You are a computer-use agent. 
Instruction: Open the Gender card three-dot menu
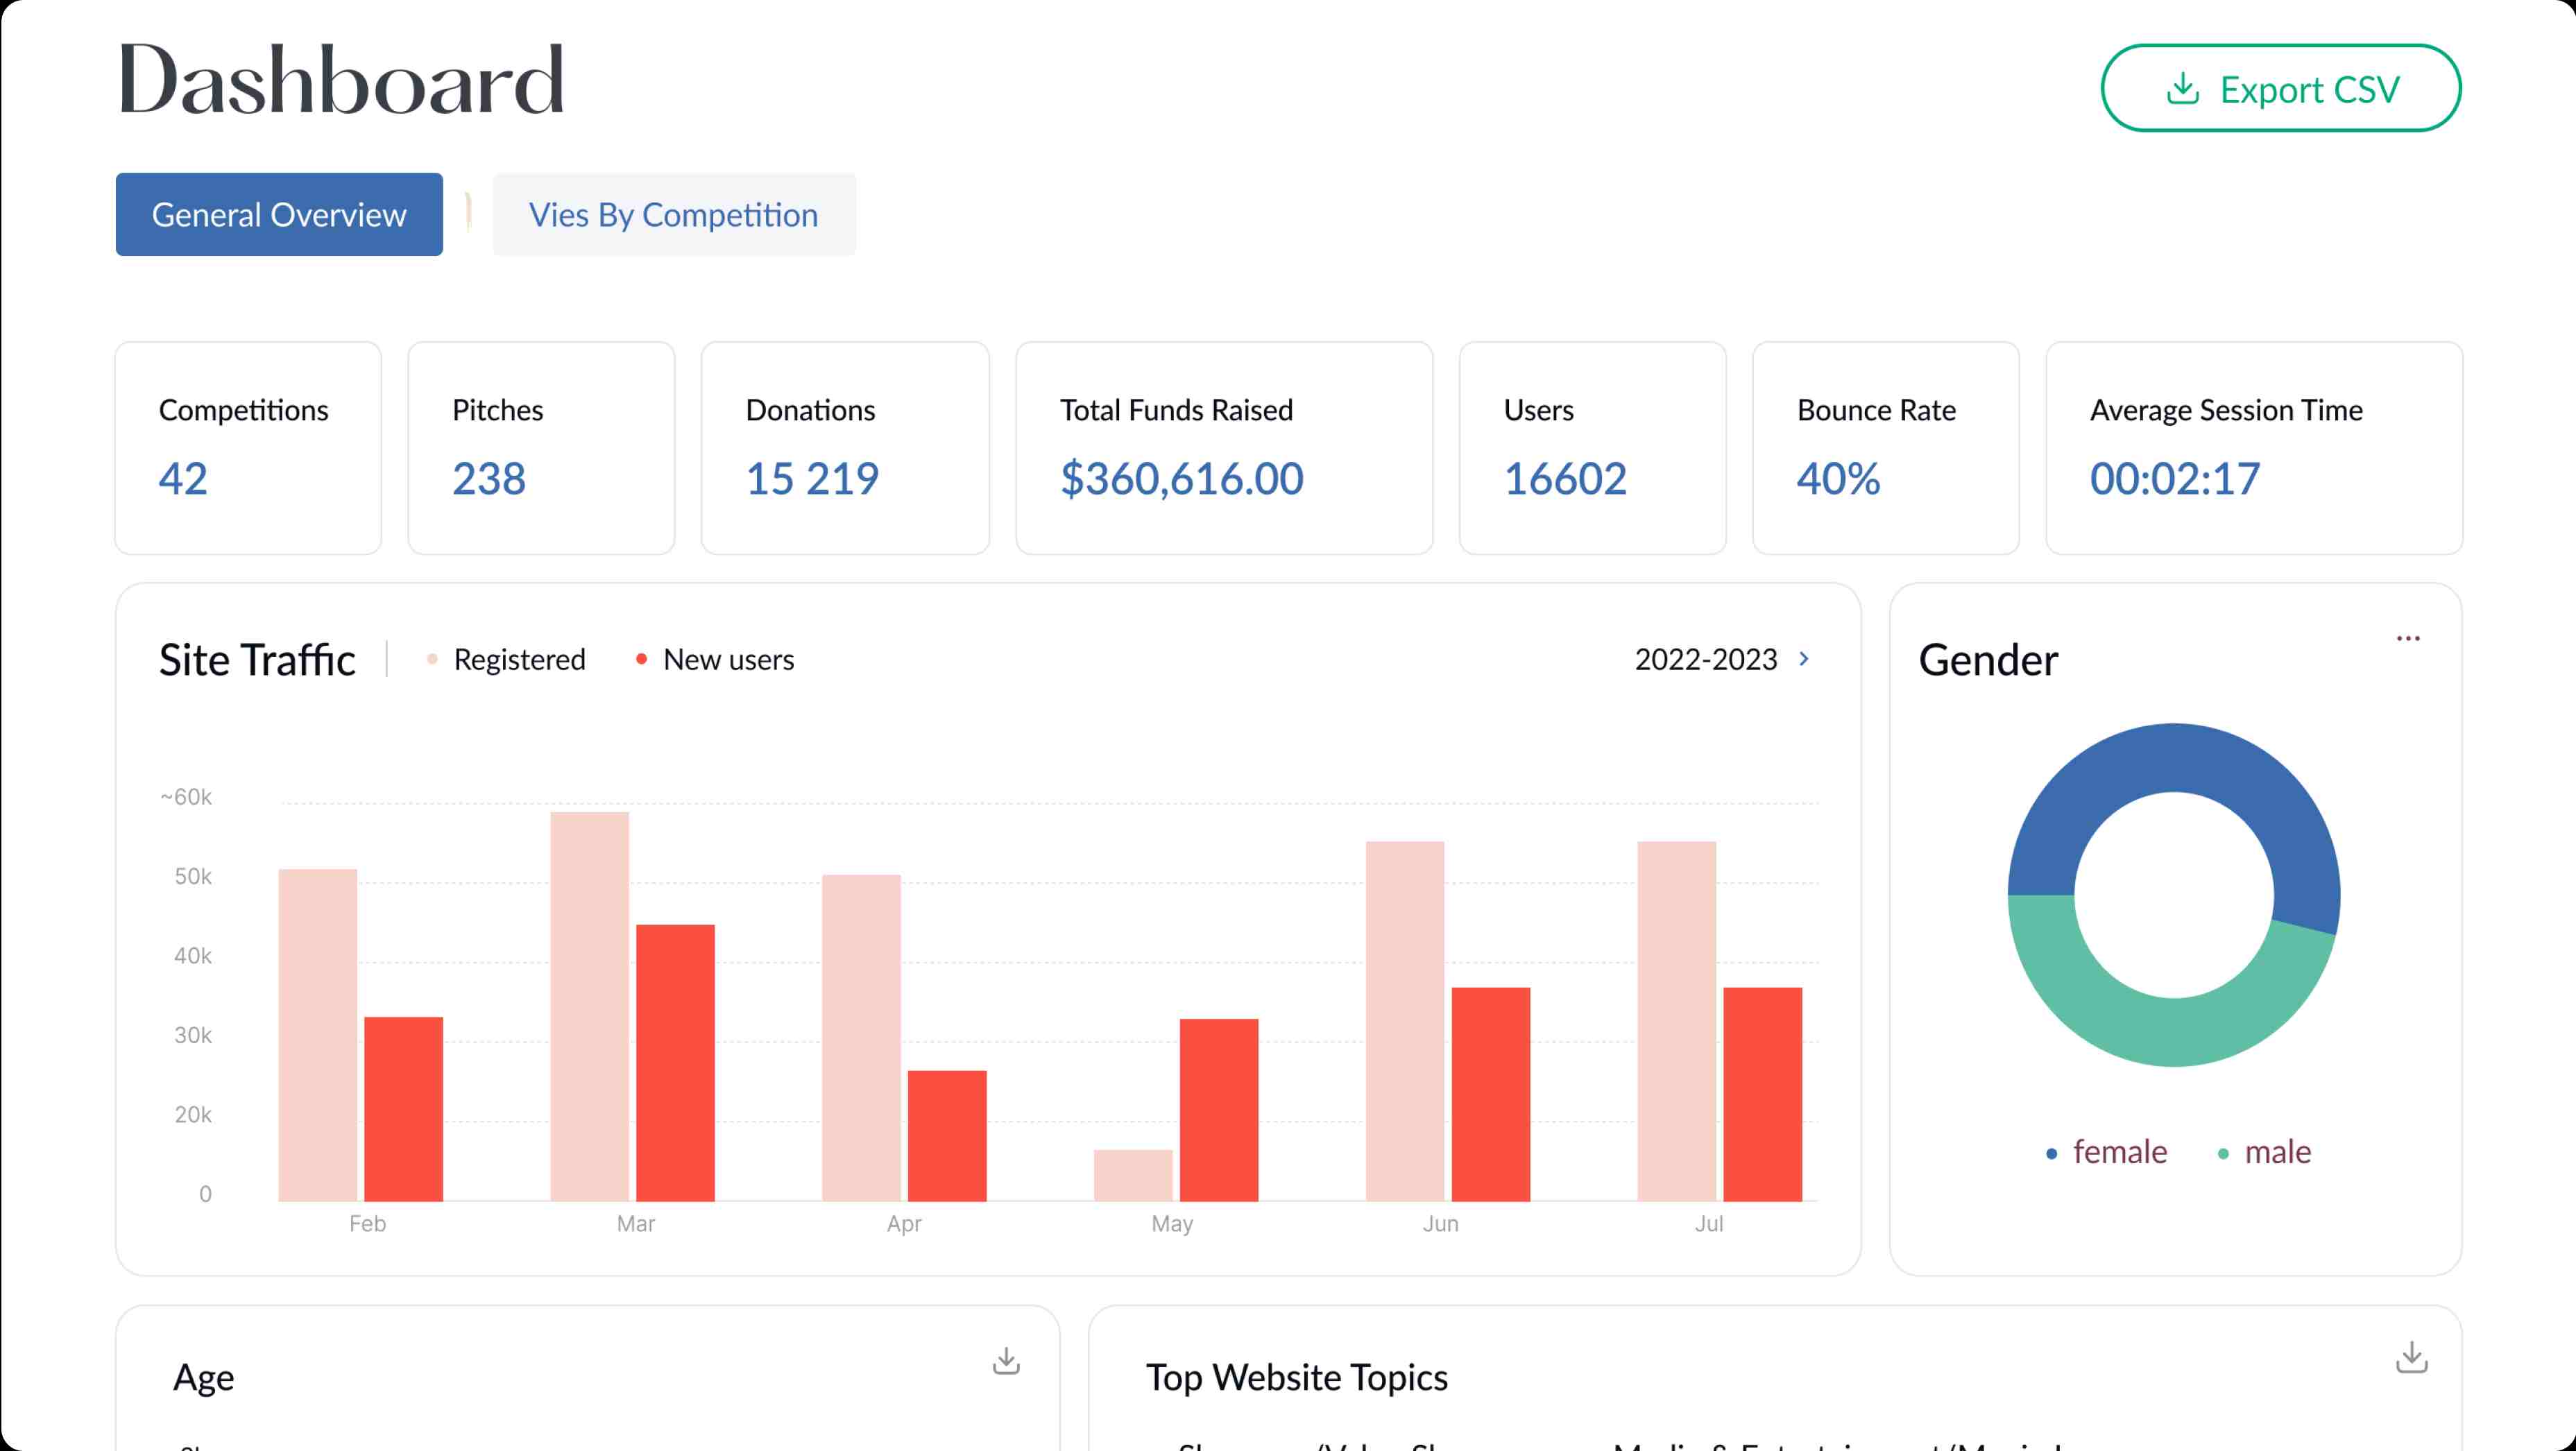tap(2408, 638)
